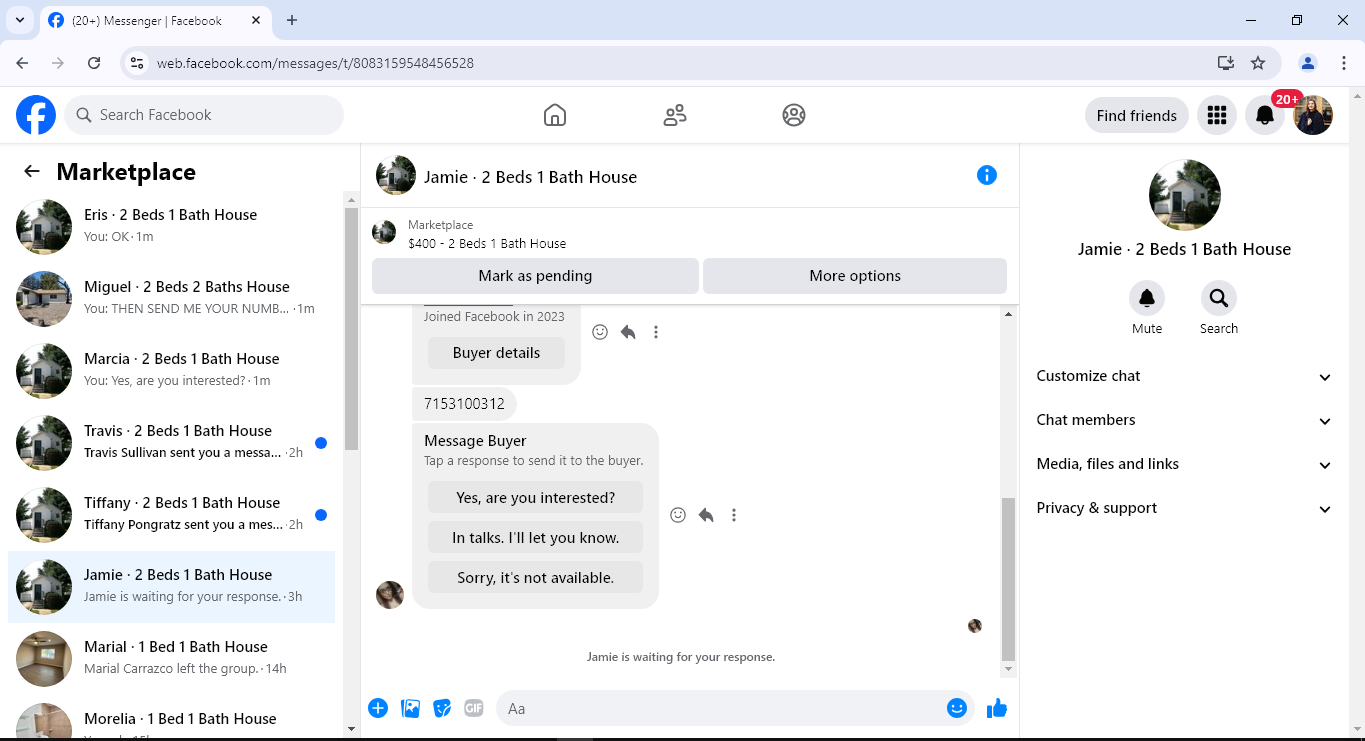The height and width of the screenshot is (741, 1365).
Task: React to the Buyer details message
Action: tap(600, 332)
